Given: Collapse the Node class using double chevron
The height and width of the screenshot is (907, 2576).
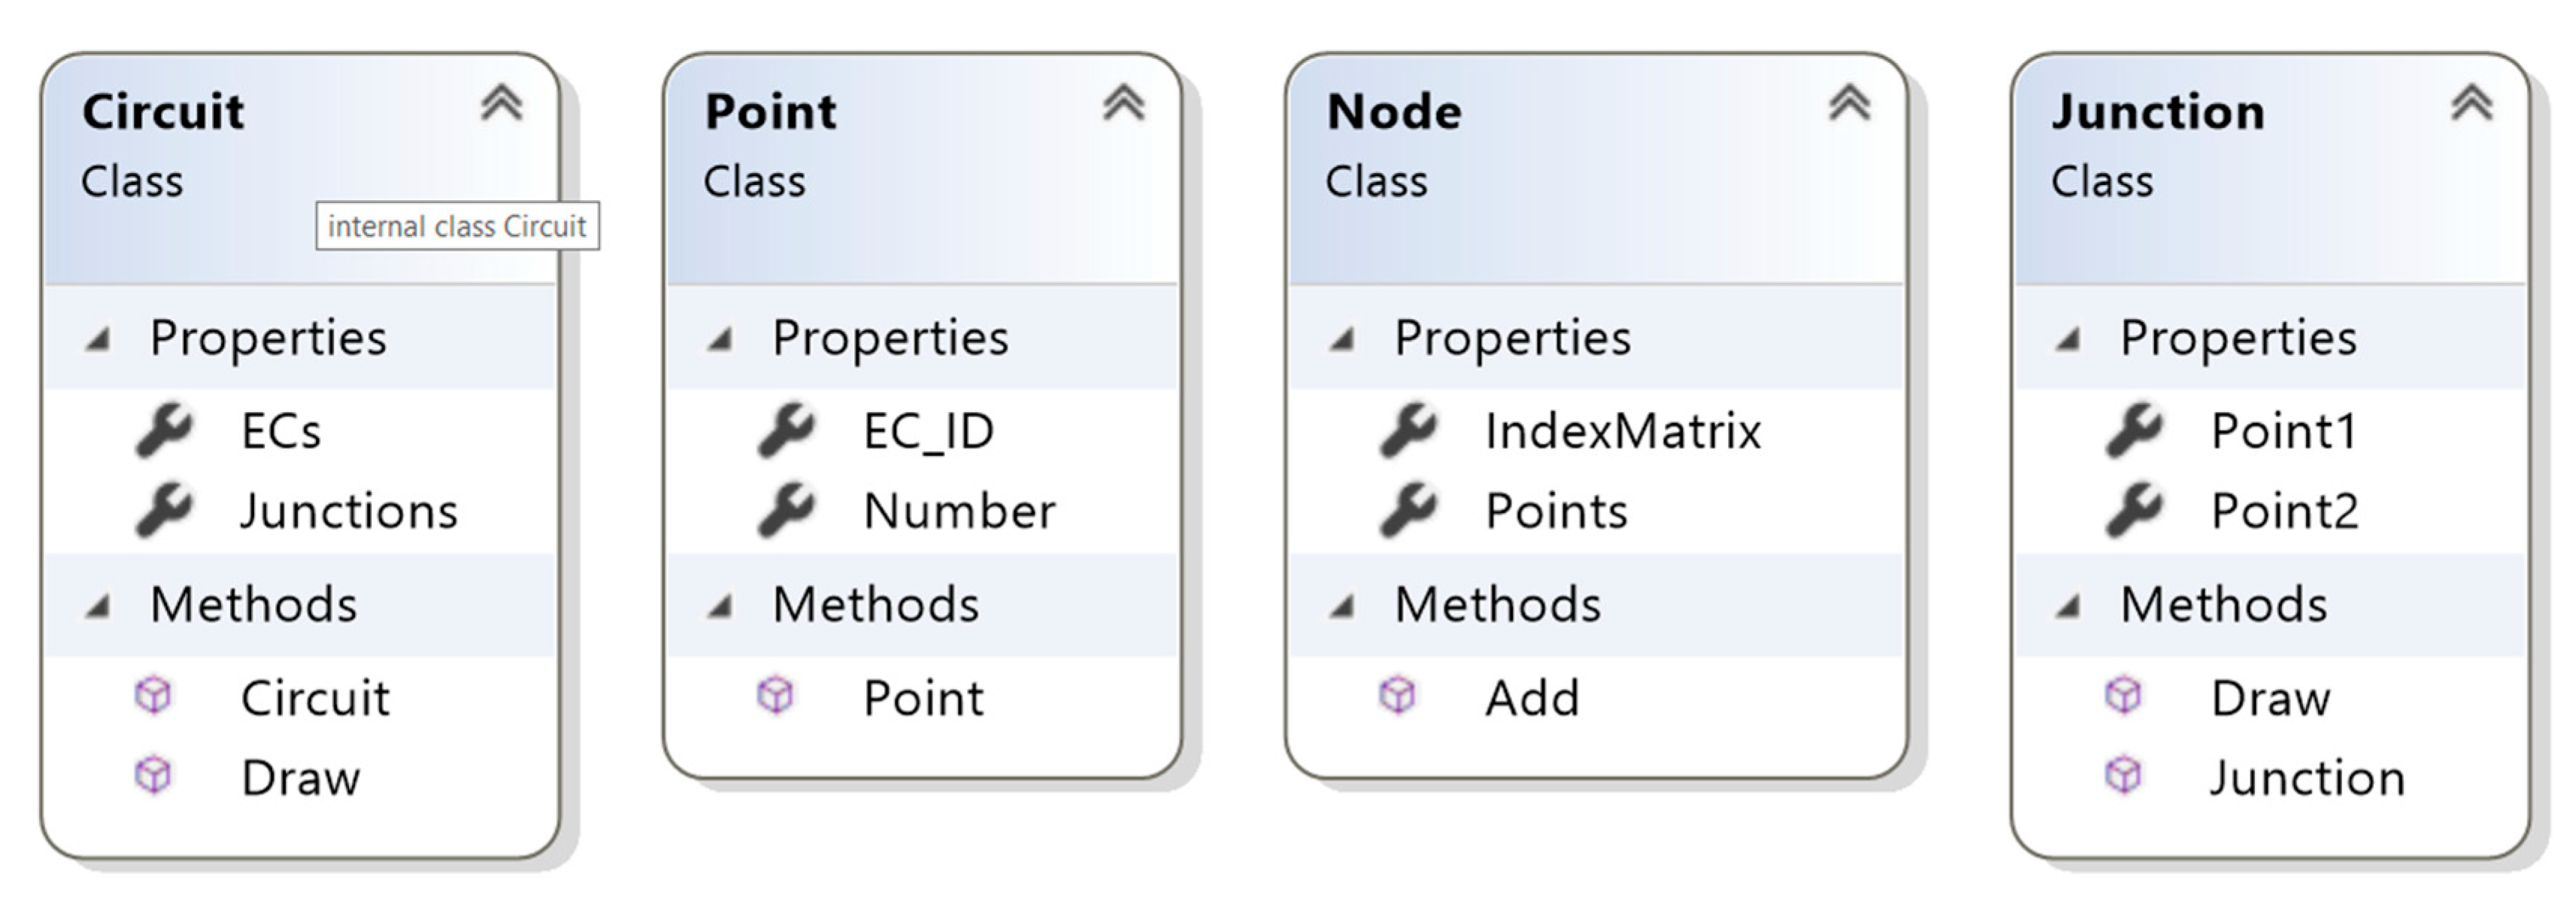Looking at the screenshot, I should [x=1849, y=103].
